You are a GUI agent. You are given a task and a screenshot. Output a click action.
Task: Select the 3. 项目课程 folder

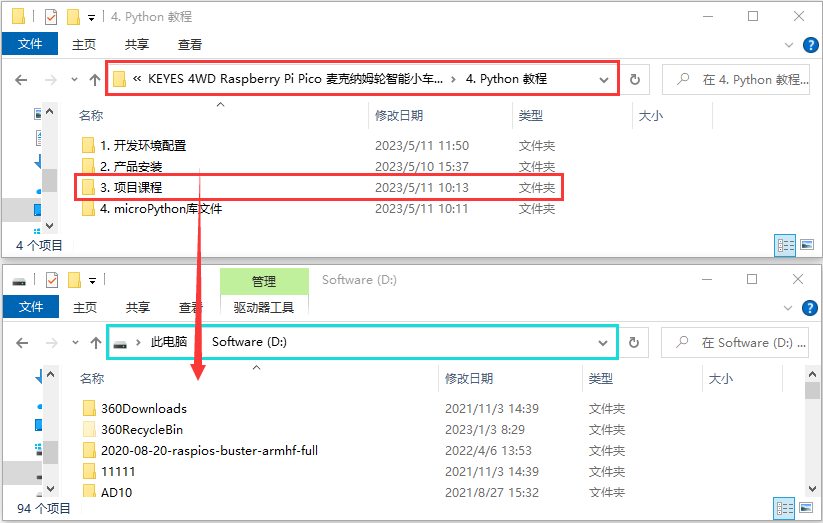click(x=319, y=187)
